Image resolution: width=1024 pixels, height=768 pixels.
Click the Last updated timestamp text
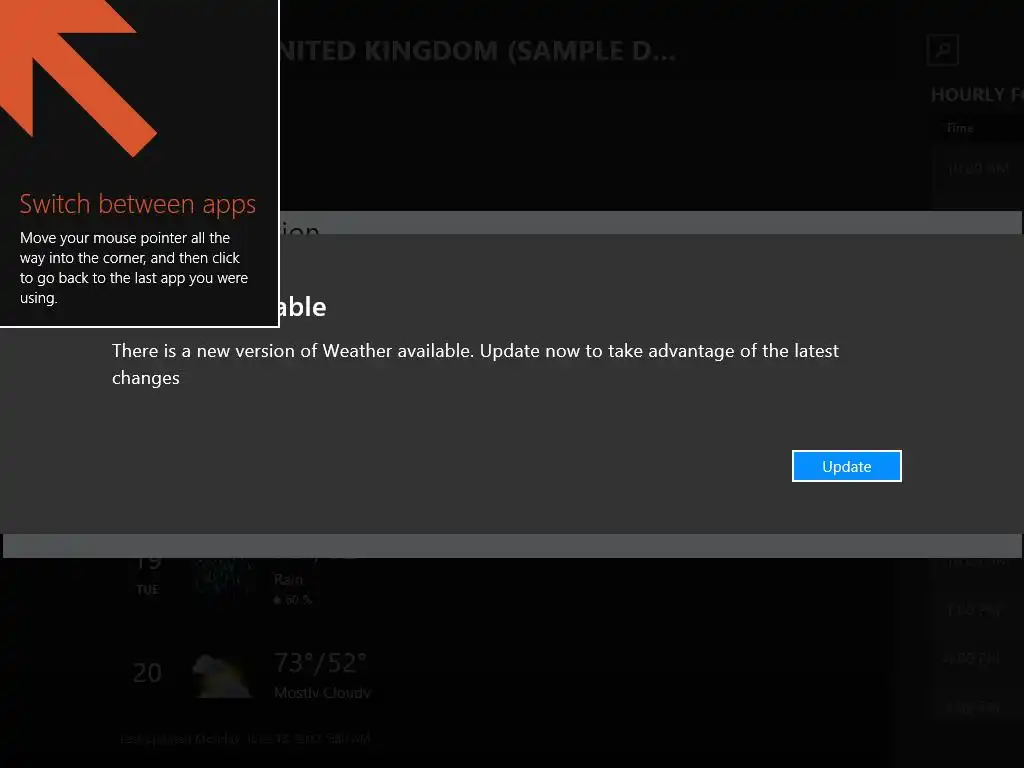click(x=246, y=739)
